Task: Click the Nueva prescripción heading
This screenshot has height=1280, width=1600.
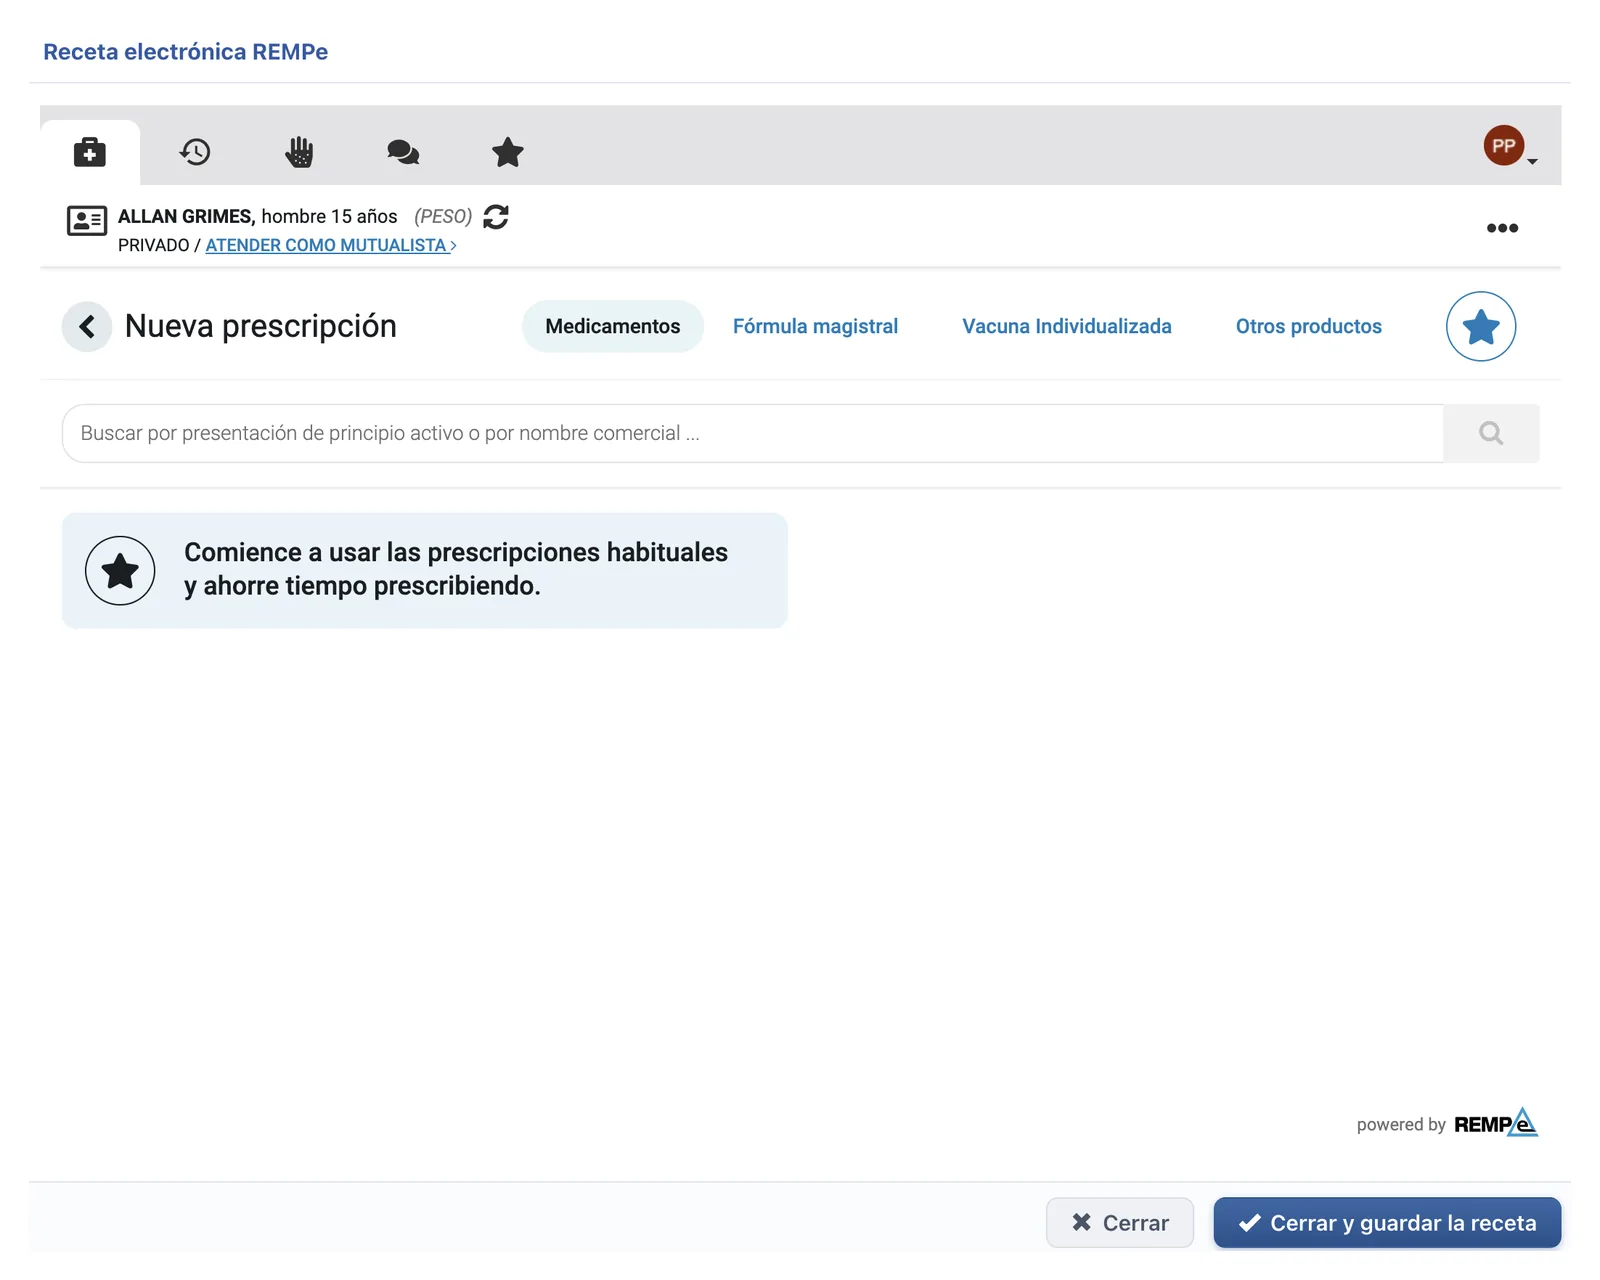Action: click(x=261, y=326)
